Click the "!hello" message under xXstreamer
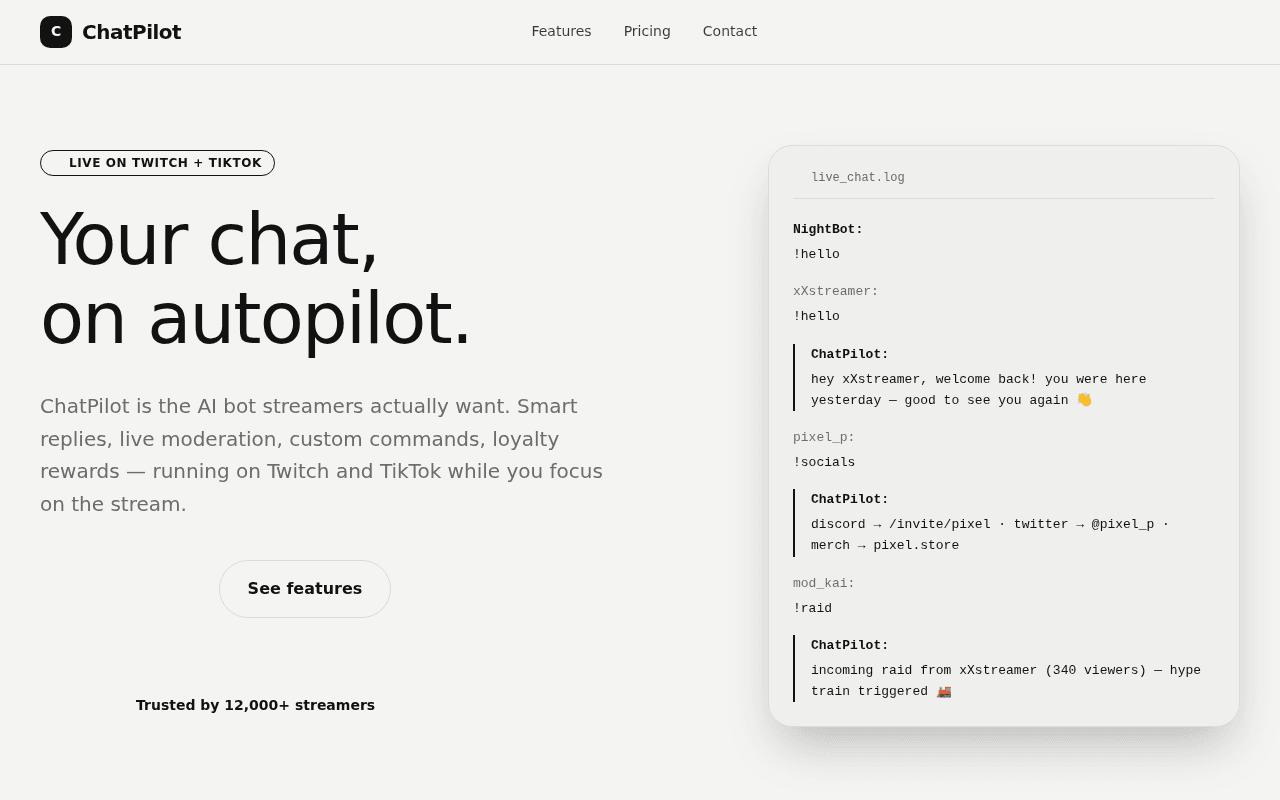The width and height of the screenshot is (1280, 800). [817, 317]
